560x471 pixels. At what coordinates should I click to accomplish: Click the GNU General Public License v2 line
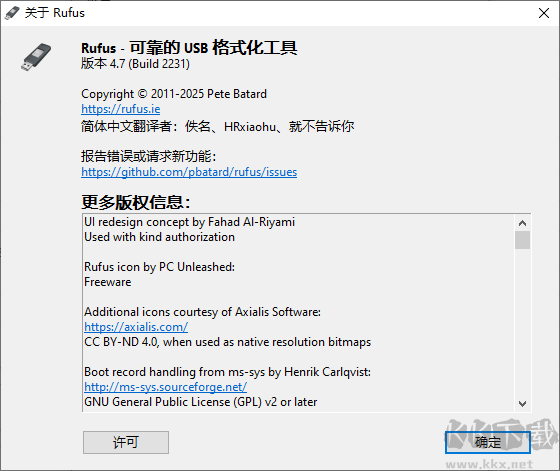[x=201, y=402]
